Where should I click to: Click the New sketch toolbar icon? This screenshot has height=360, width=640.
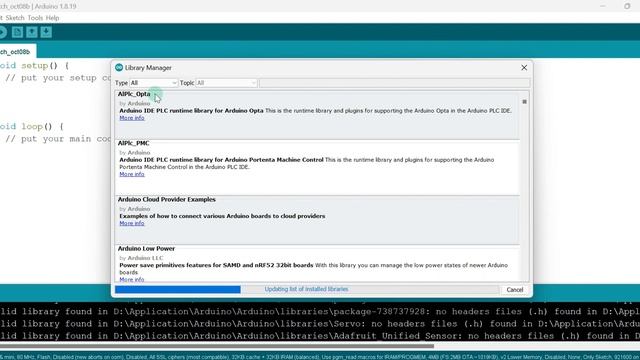pyautogui.click(x=17, y=32)
